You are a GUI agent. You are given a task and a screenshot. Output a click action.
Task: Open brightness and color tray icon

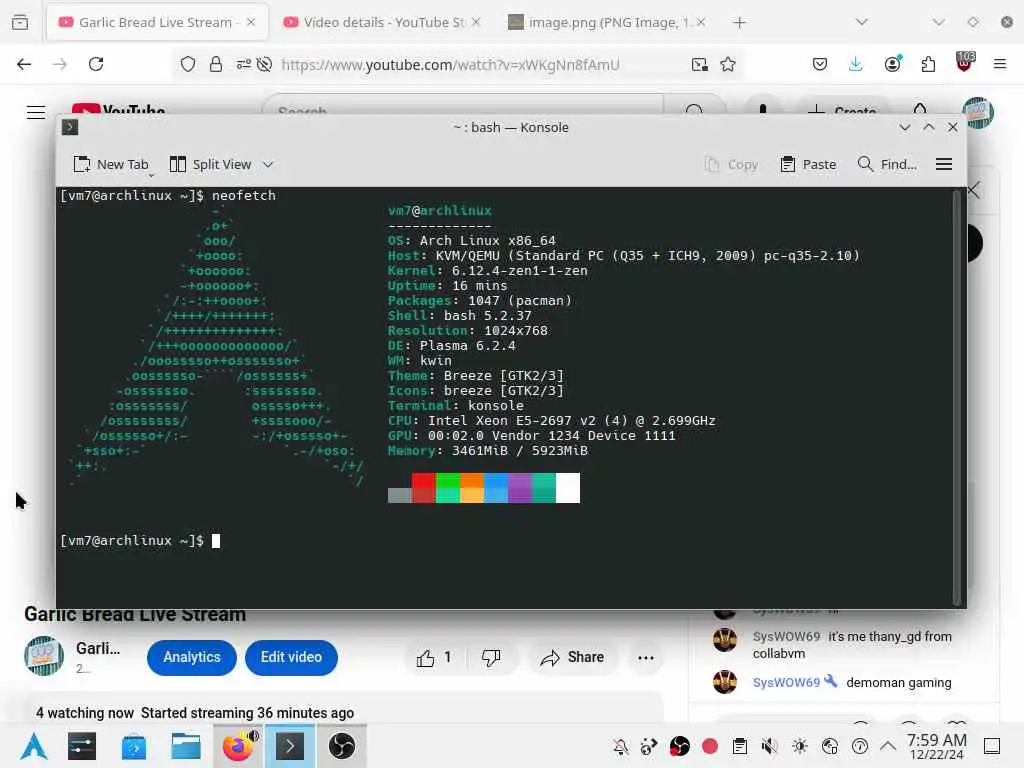coord(800,746)
